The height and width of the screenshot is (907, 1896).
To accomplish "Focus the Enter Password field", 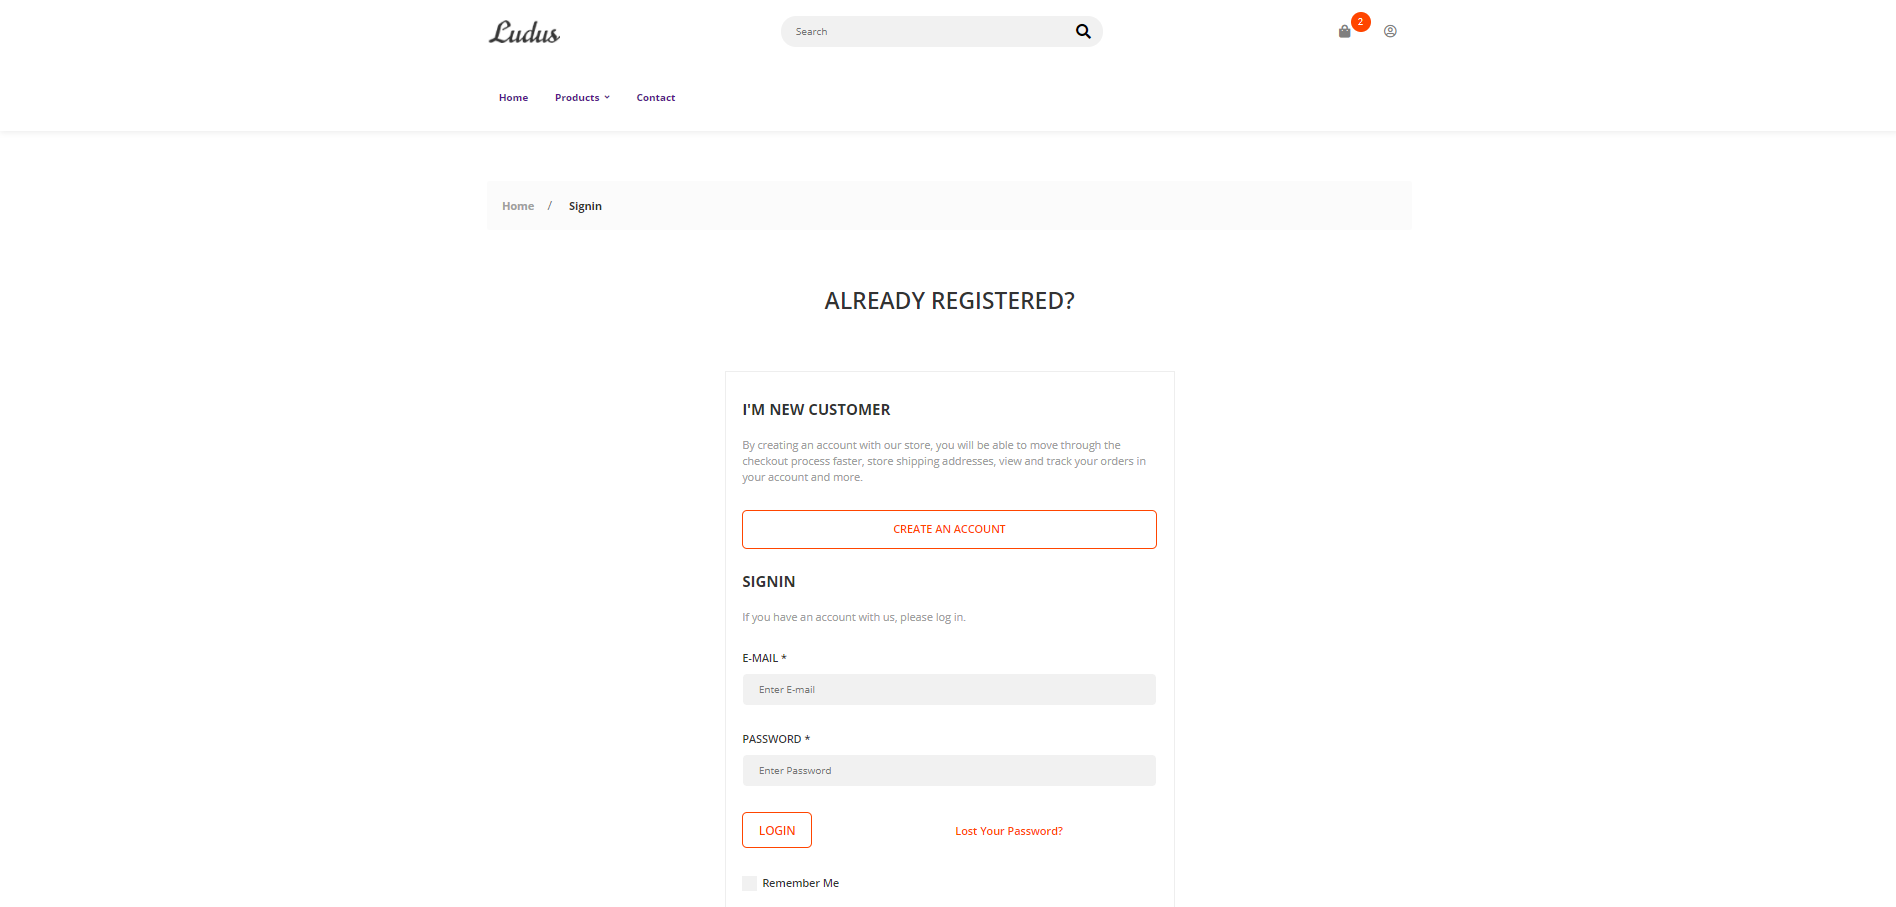I will tap(949, 771).
